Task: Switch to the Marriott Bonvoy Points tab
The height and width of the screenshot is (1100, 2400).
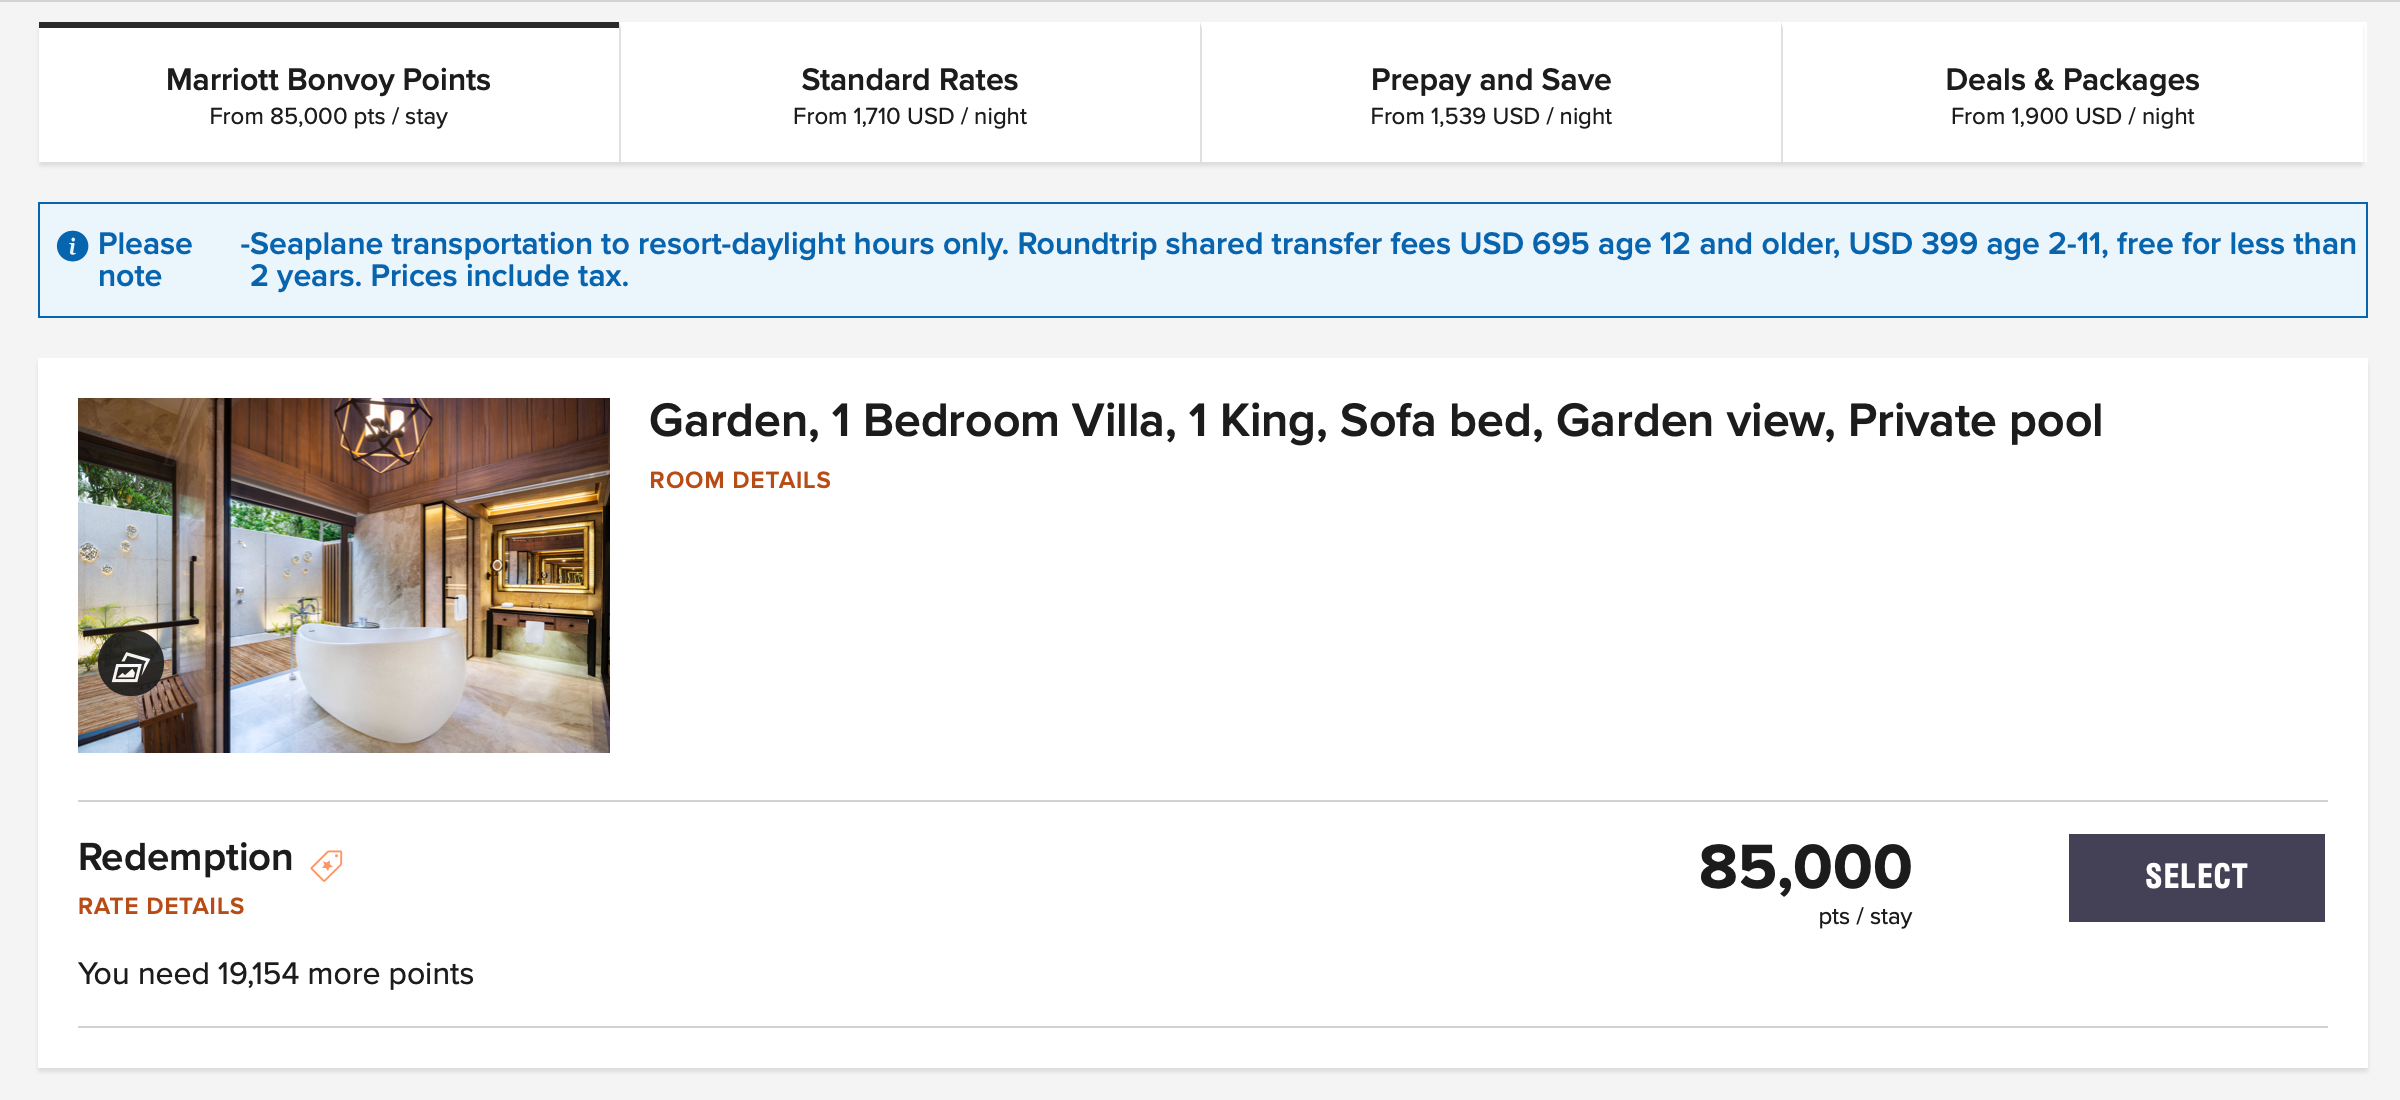Action: point(328,94)
